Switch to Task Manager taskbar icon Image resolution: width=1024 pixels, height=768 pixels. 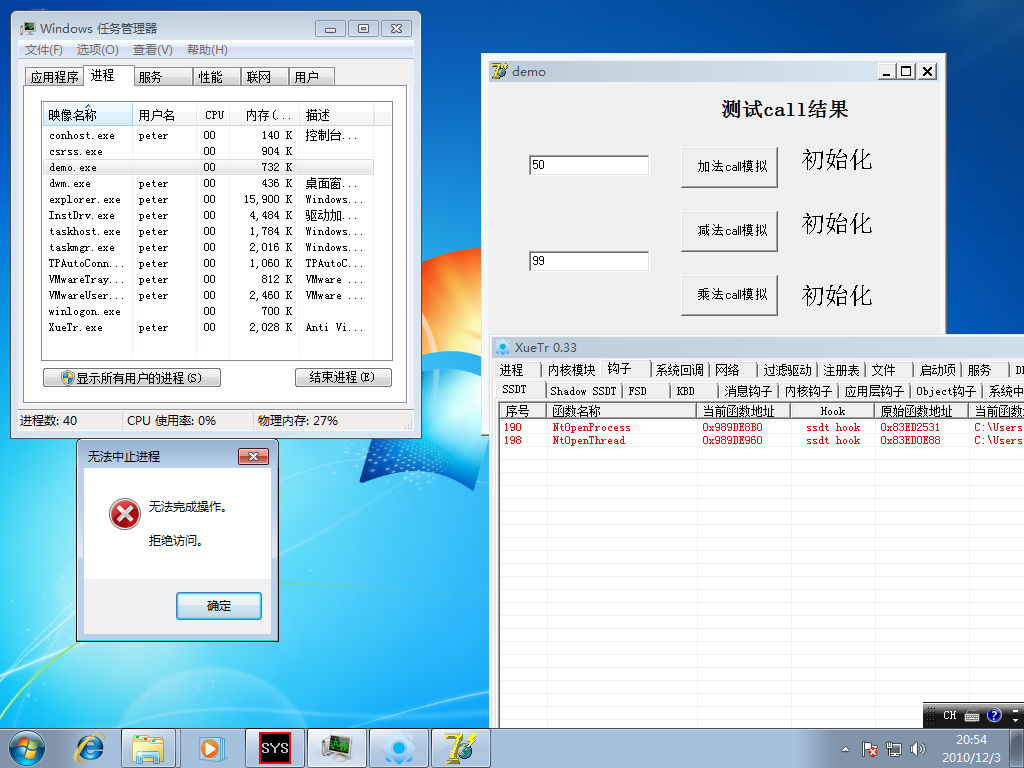(336, 748)
